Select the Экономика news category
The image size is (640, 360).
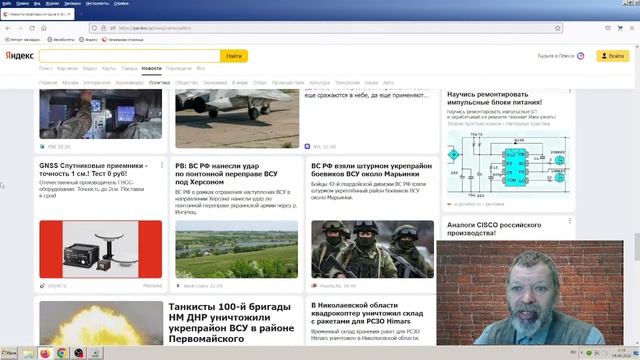[215, 83]
